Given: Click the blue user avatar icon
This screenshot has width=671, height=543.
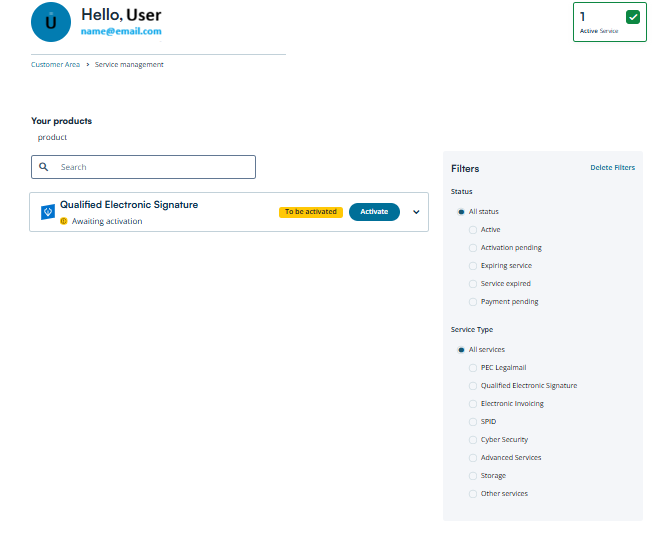Looking at the screenshot, I should coord(51,22).
